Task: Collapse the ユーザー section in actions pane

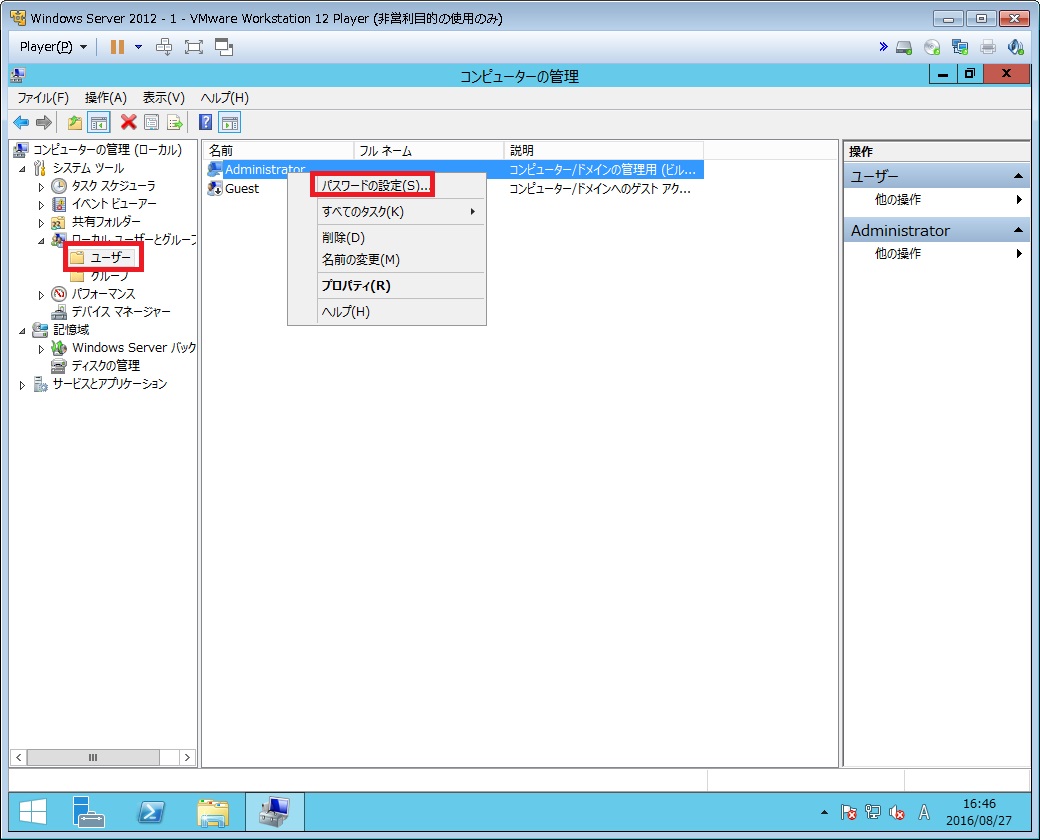Action: [x=1018, y=176]
